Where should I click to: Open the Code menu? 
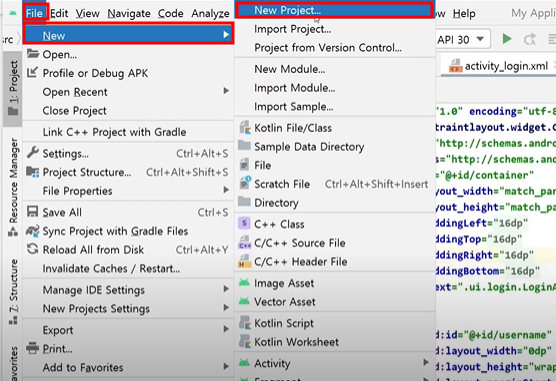click(x=171, y=13)
